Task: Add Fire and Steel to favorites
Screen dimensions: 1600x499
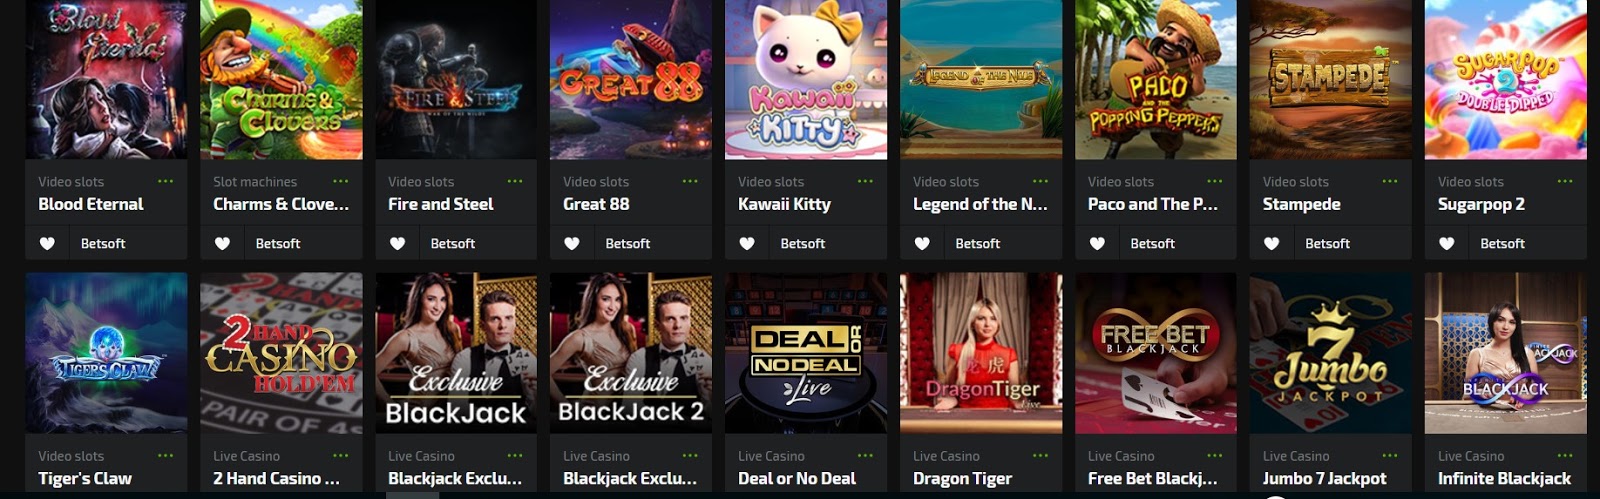Action: 397,243
